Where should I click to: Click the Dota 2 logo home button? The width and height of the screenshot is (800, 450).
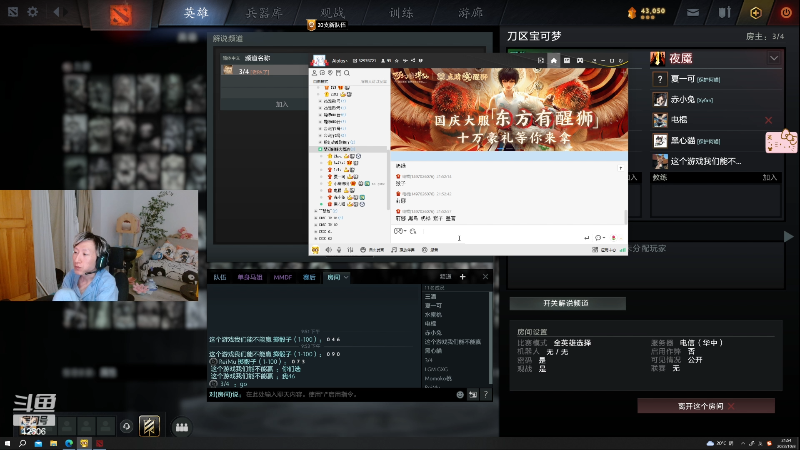coord(121,14)
